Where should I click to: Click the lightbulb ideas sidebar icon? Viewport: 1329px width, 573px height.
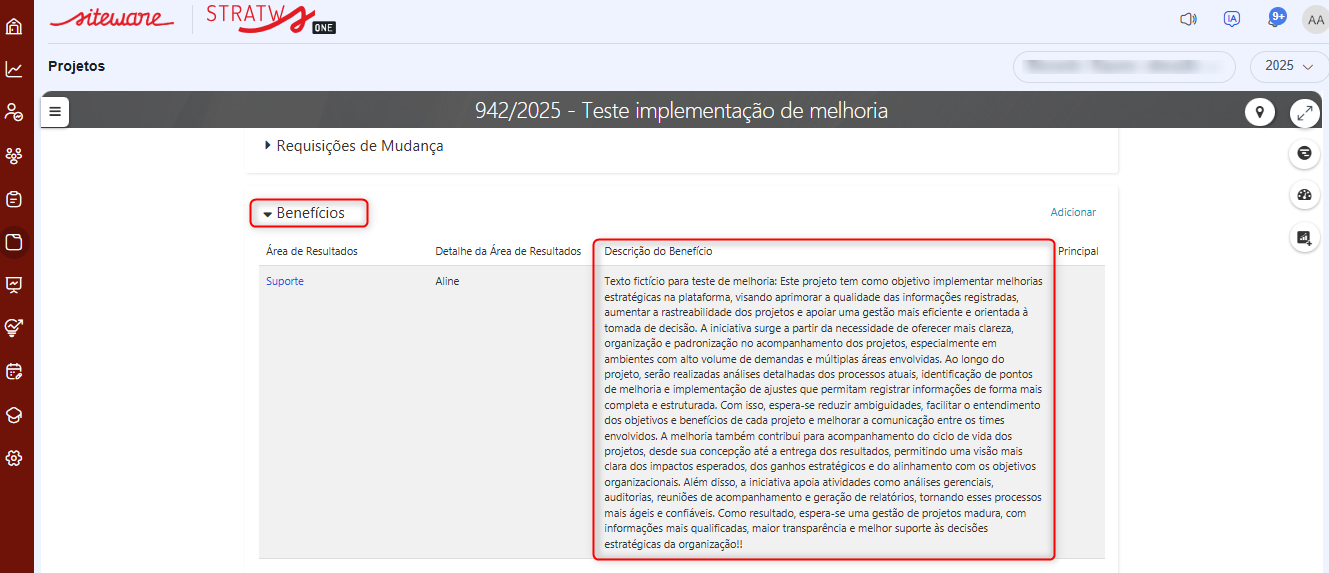[x=14, y=327]
